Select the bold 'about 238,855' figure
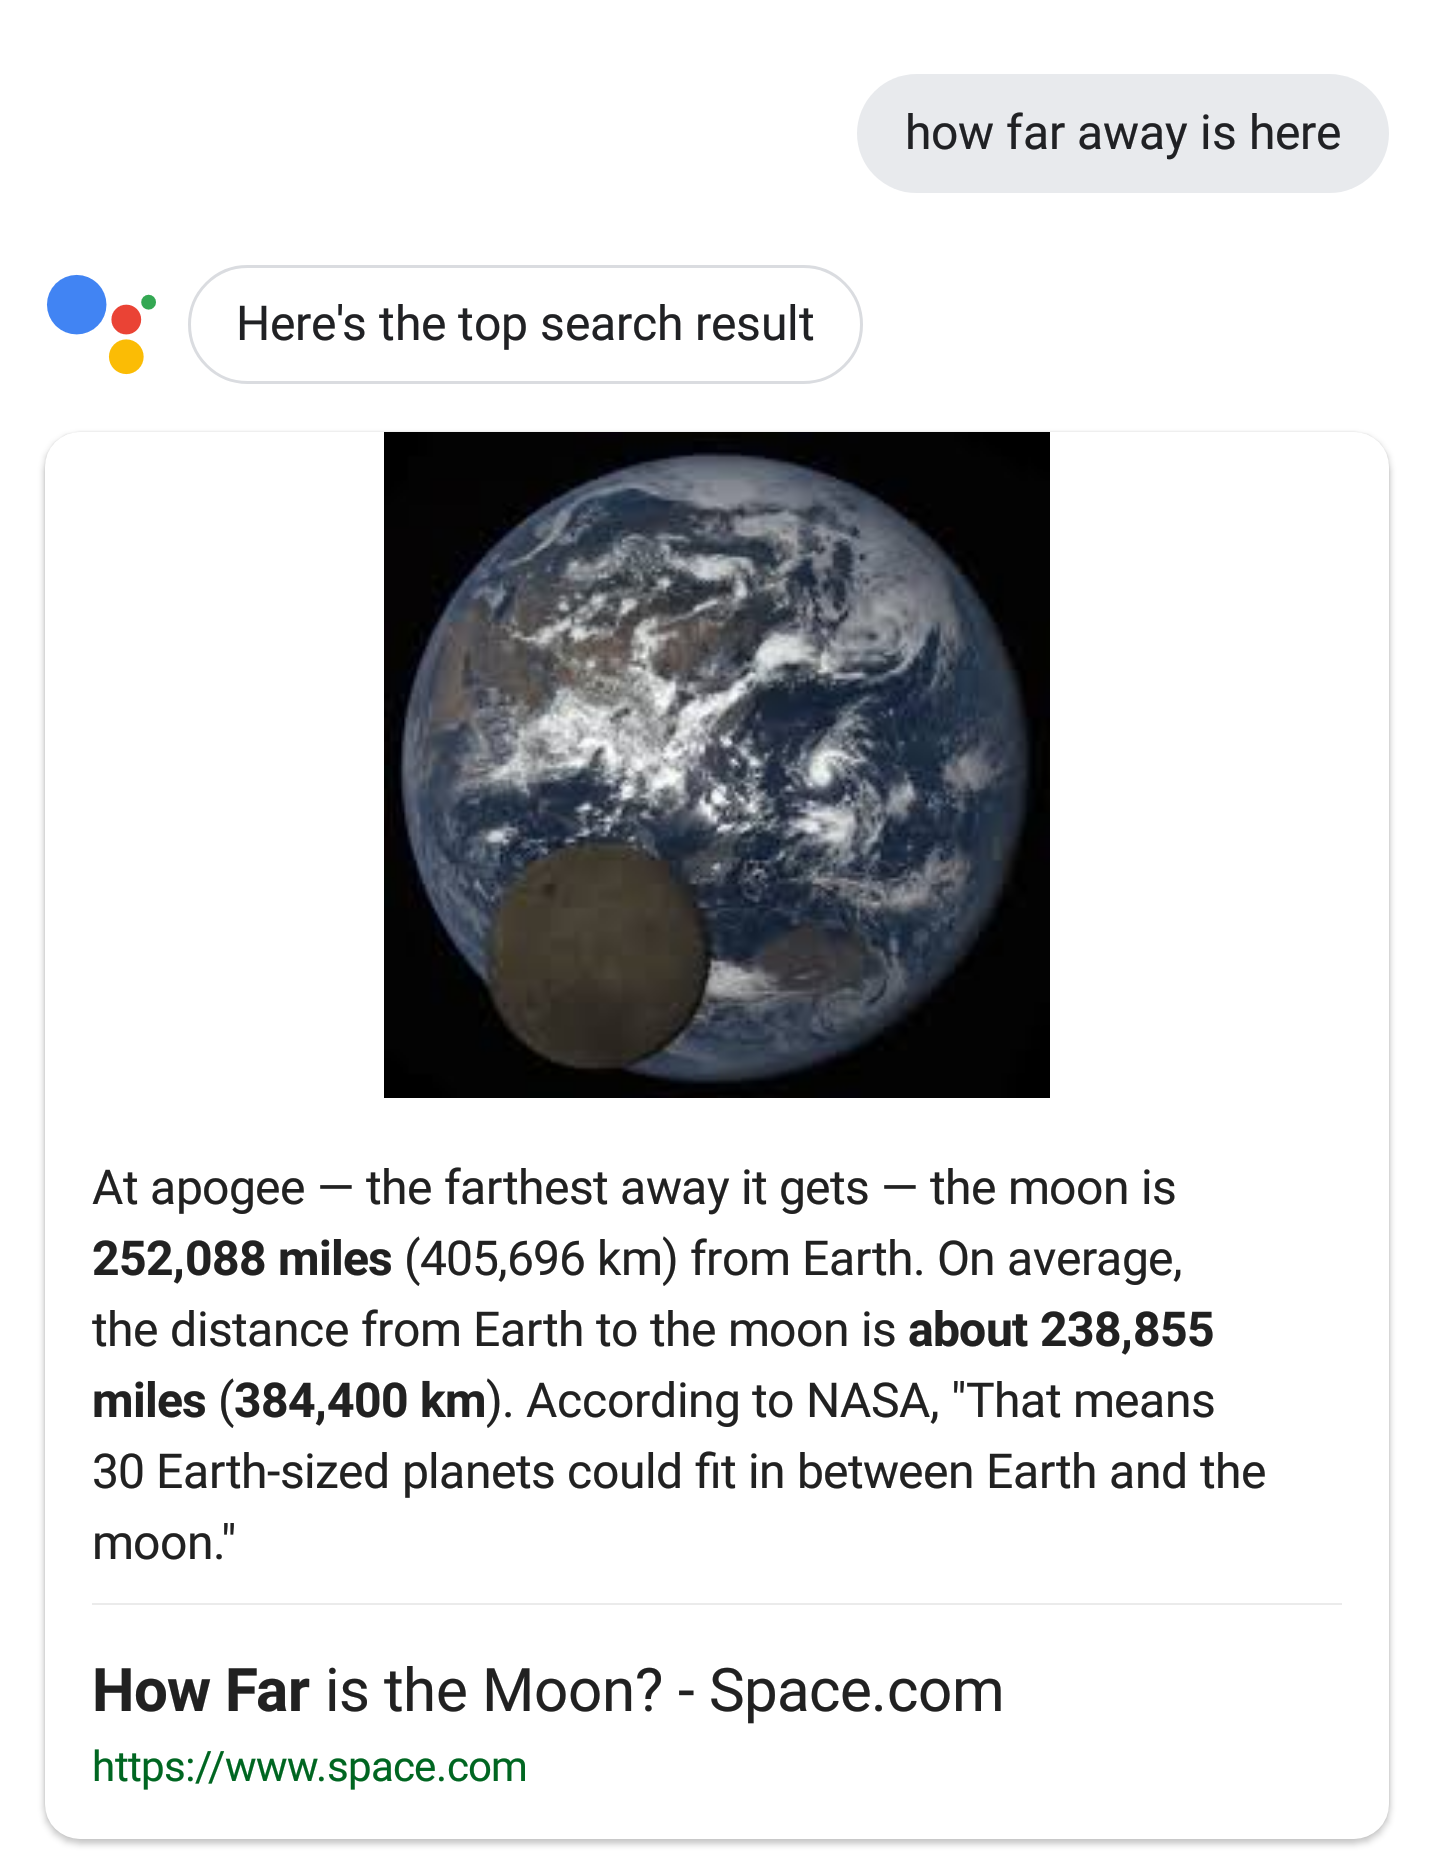The height and width of the screenshot is (1868, 1437). [1060, 1330]
